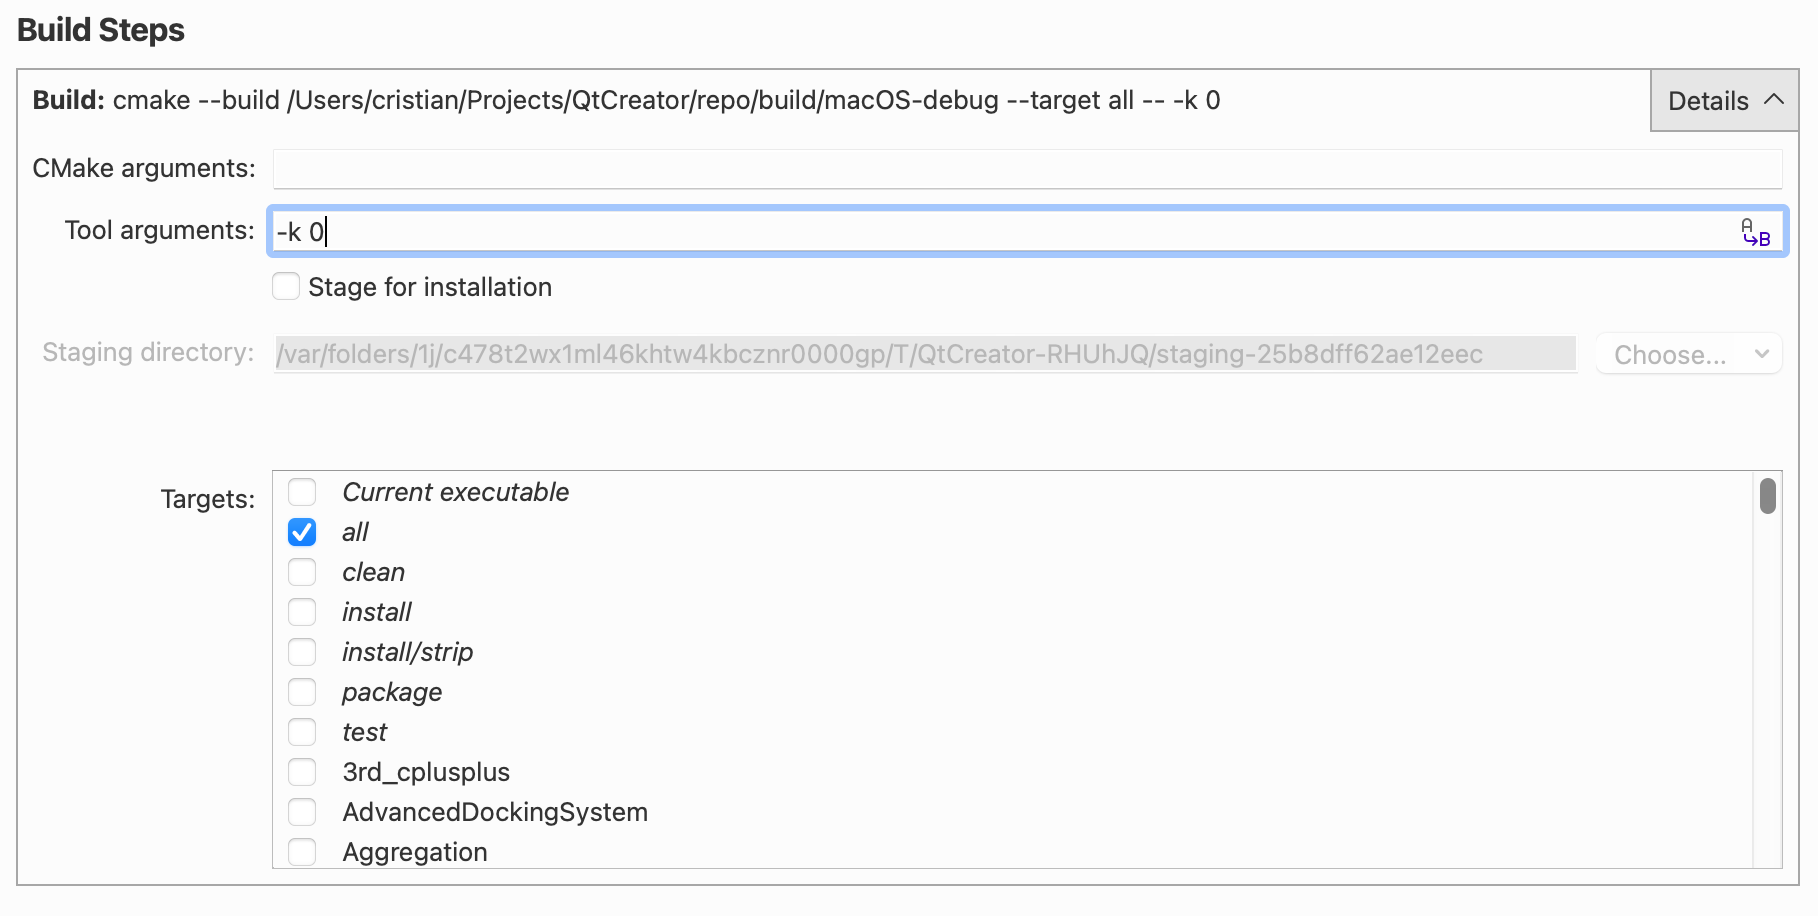
Task: Select the 3rd_cplusplus target checkbox
Action: [302, 772]
